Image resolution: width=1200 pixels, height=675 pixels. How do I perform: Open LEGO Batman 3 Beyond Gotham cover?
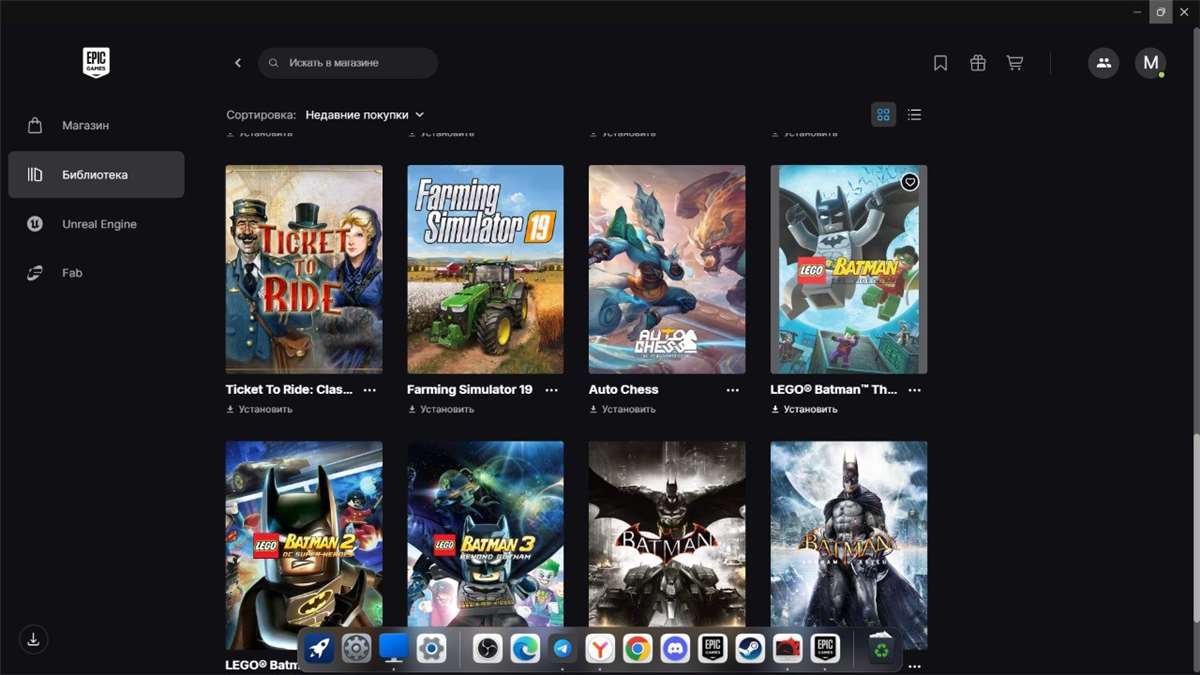485,545
